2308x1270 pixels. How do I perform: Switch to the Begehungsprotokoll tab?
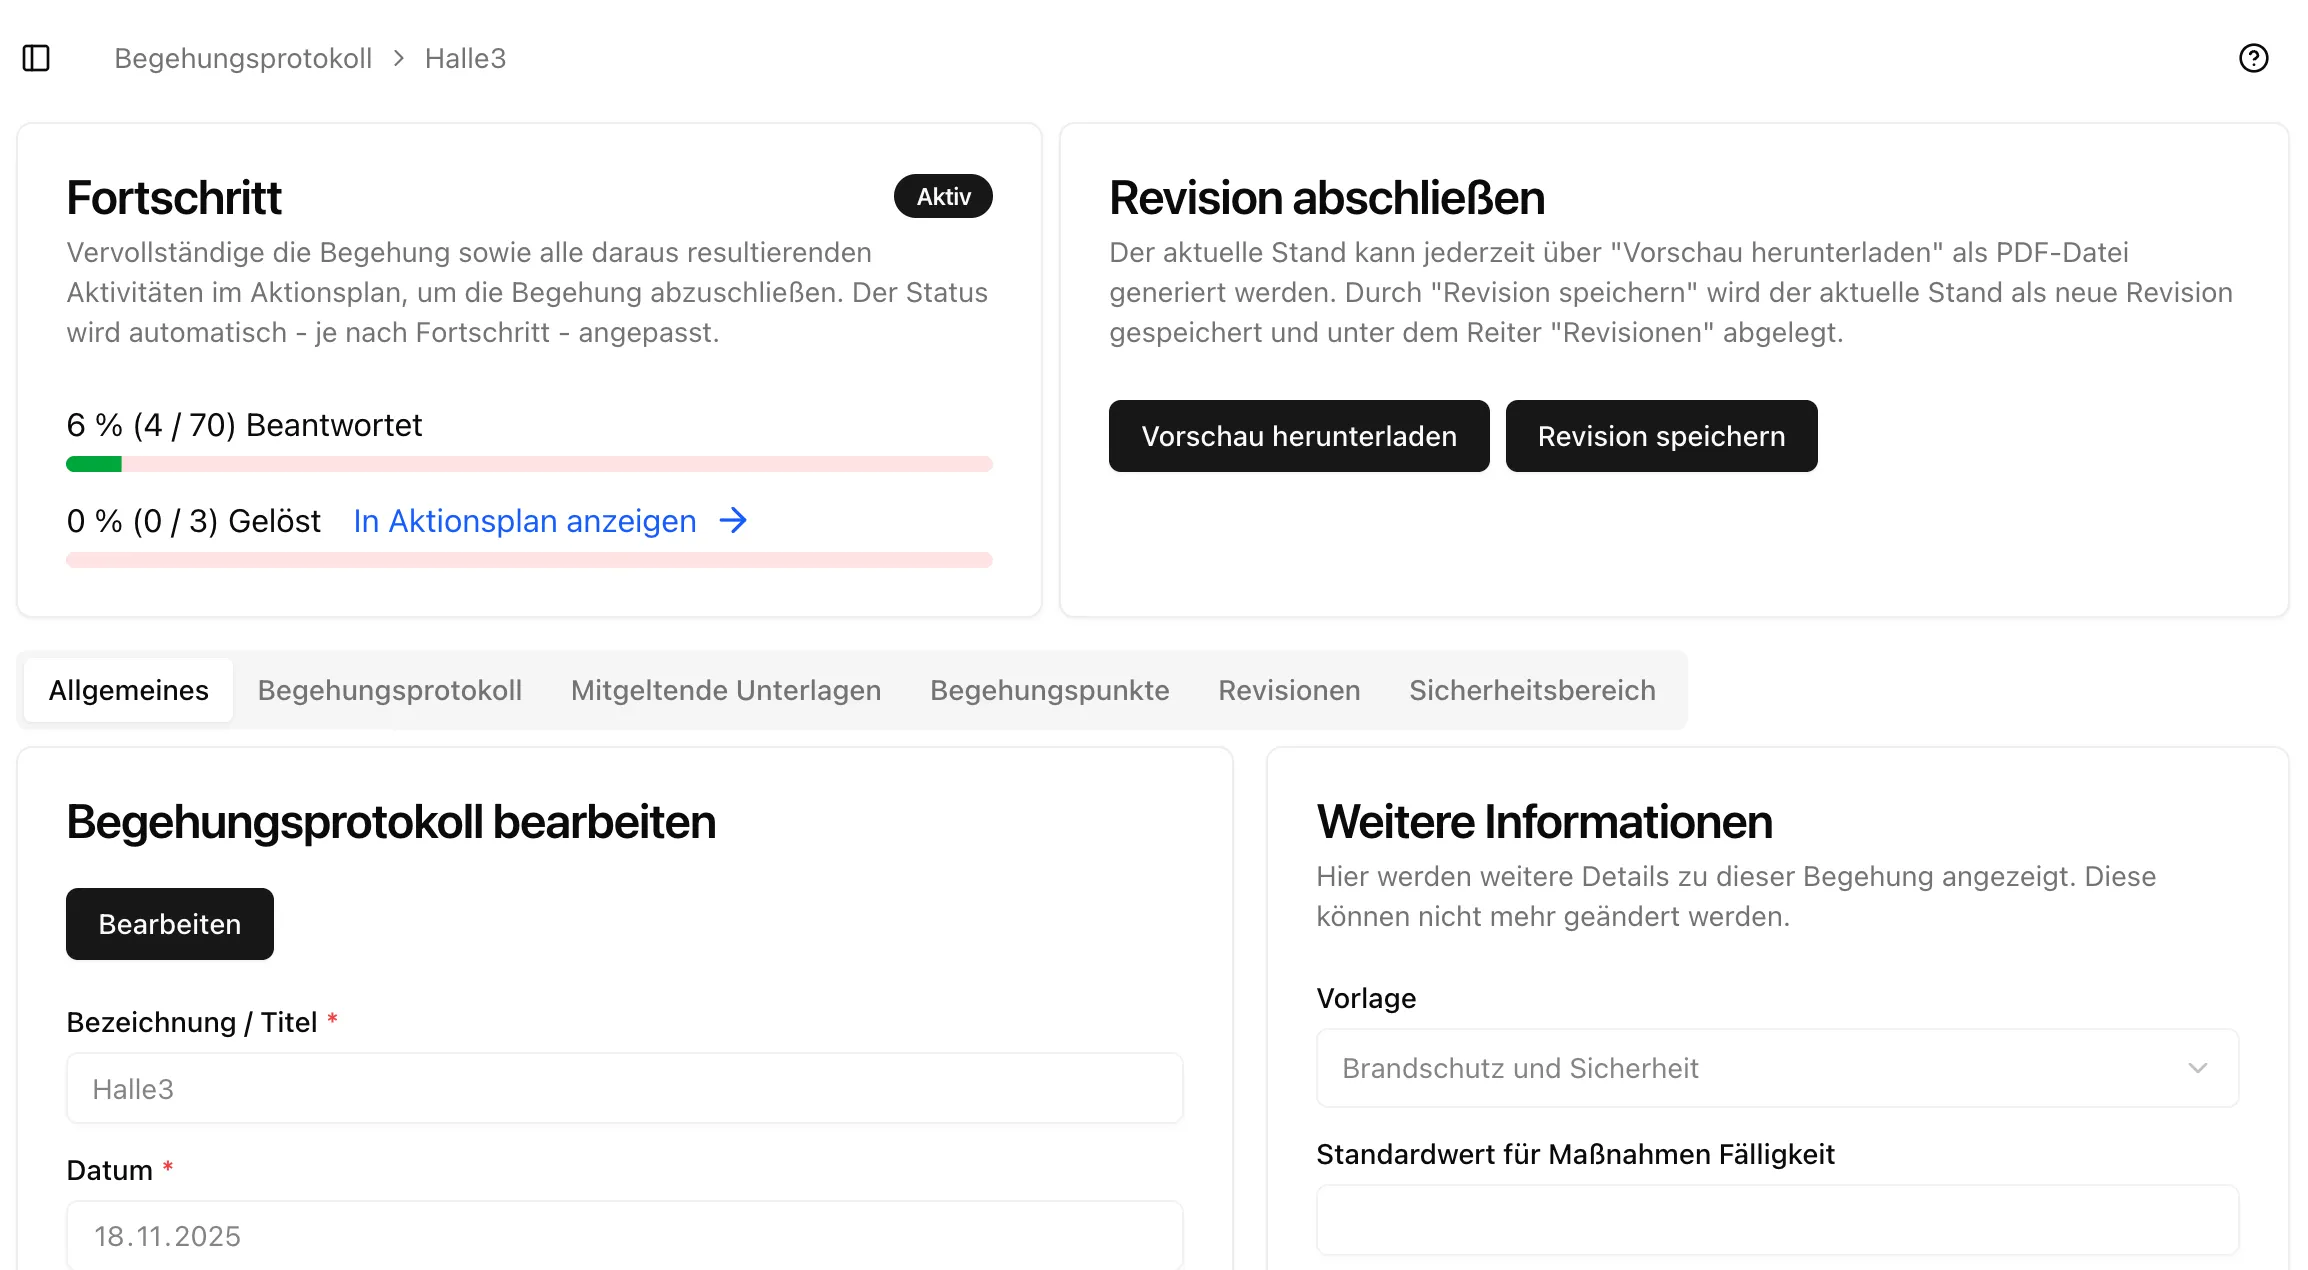click(x=389, y=690)
